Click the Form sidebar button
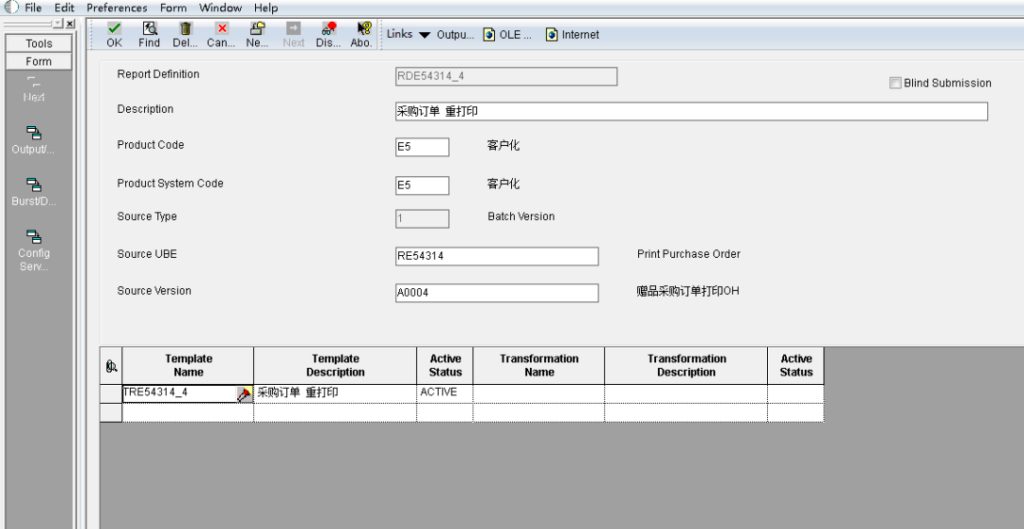Image resolution: width=1024 pixels, height=529 pixels. click(39, 61)
